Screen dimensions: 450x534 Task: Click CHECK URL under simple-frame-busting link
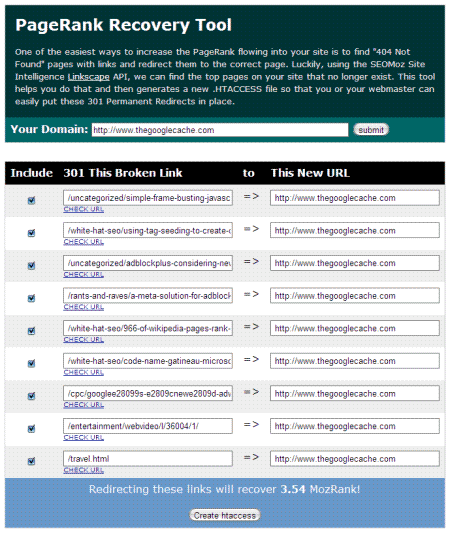pyautogui.click(x=84, y=209)
